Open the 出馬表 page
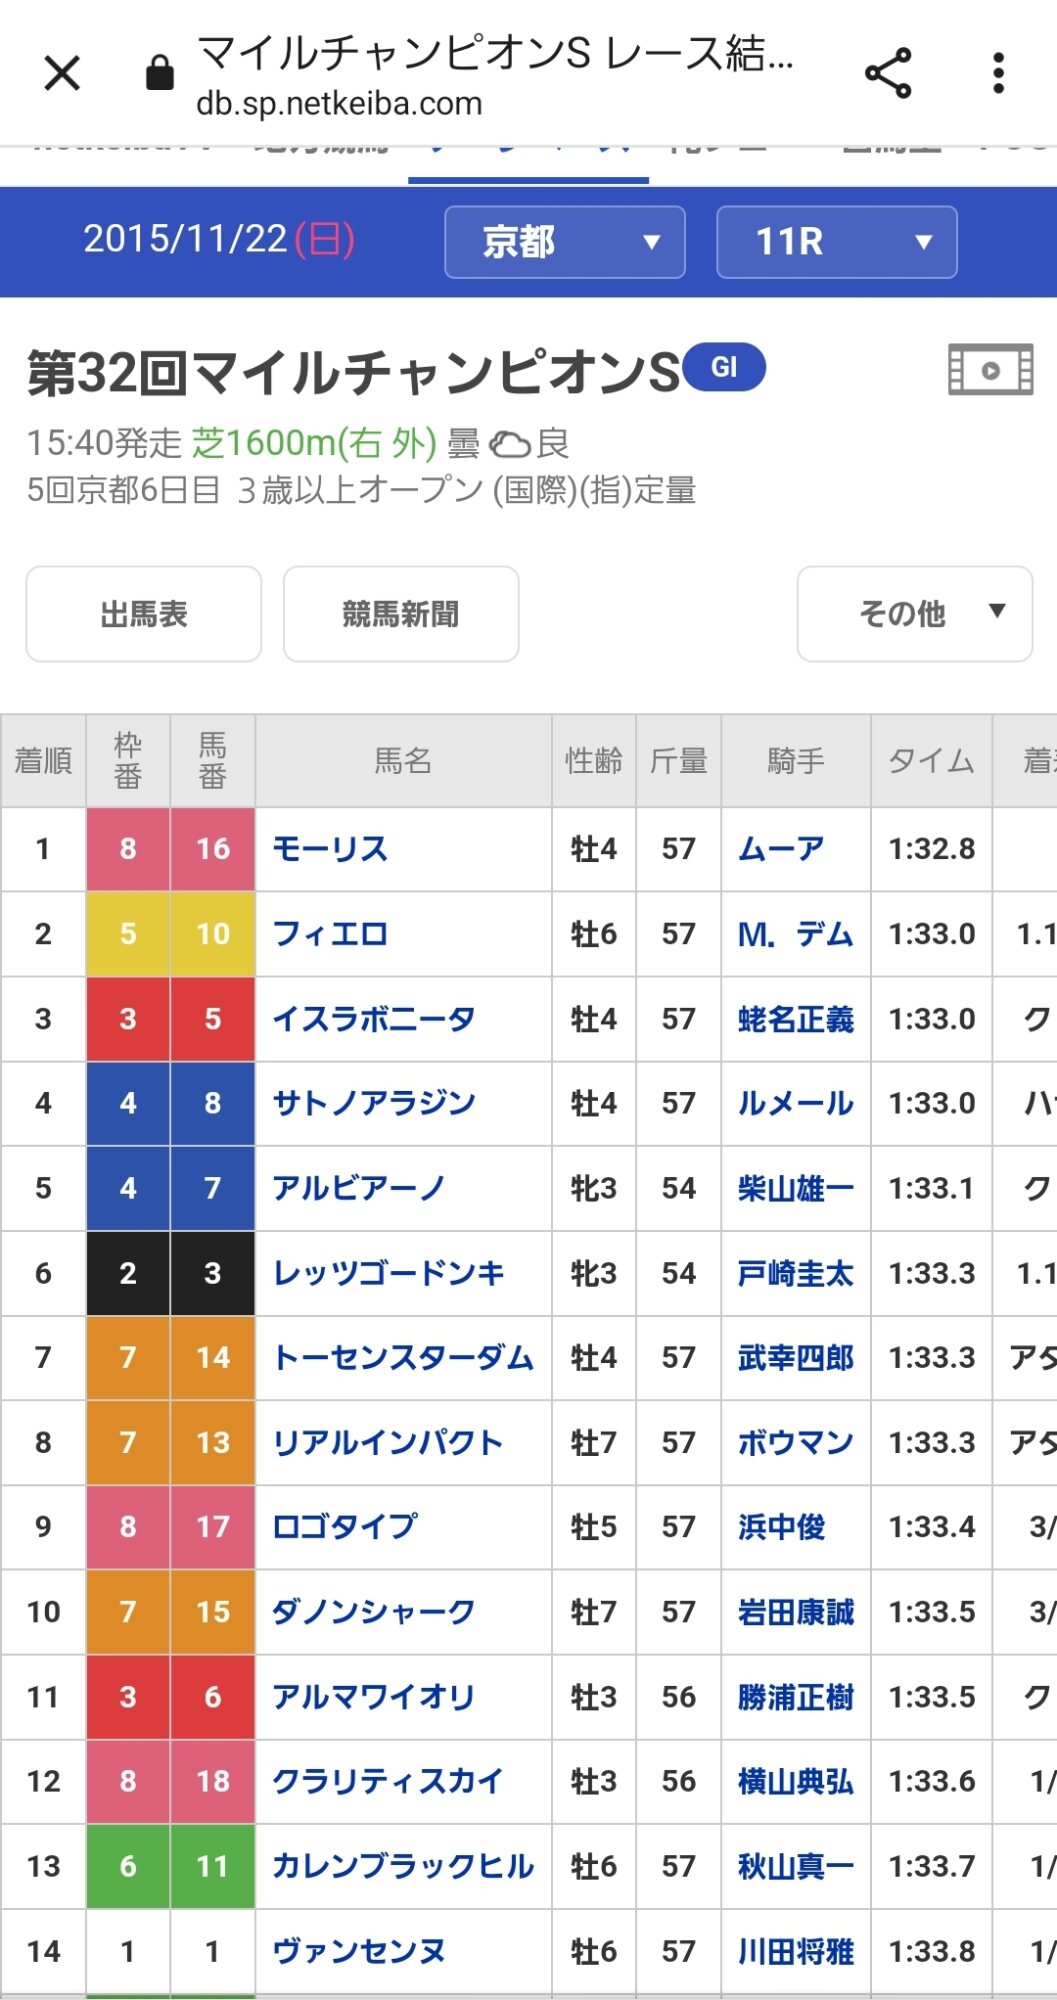The height and width of the screenshot is (2000, 1057). 144,614
